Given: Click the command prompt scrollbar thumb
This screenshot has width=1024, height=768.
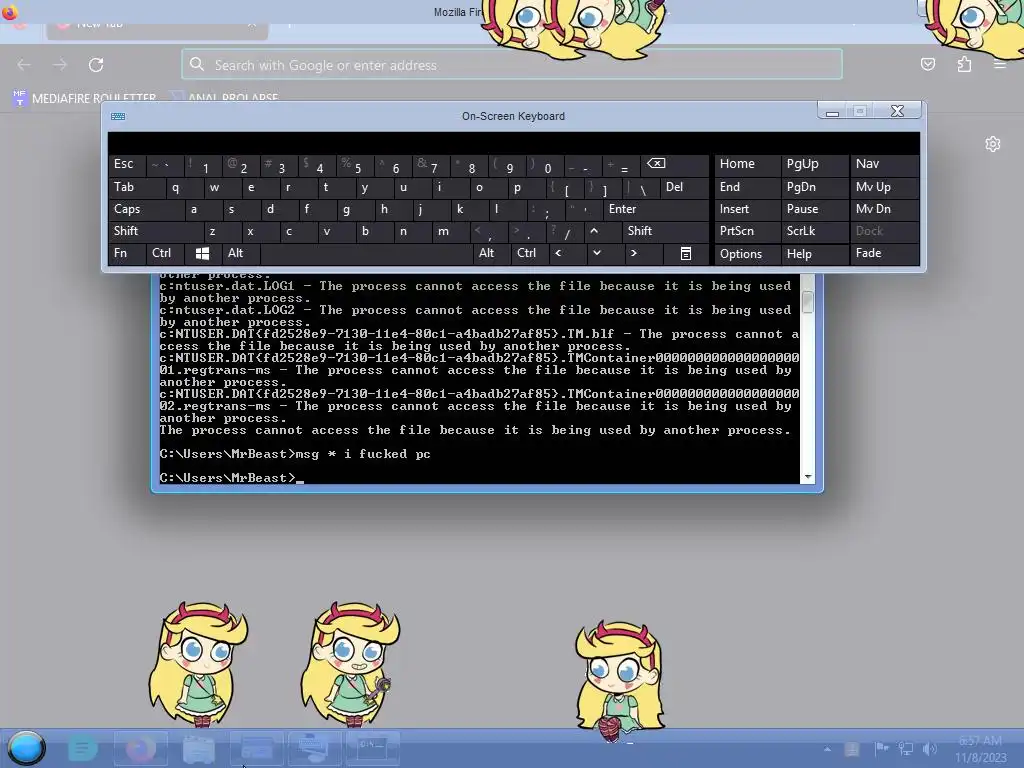Looking at the screenshot, I should pyautogui.click(x=808, y=302).
